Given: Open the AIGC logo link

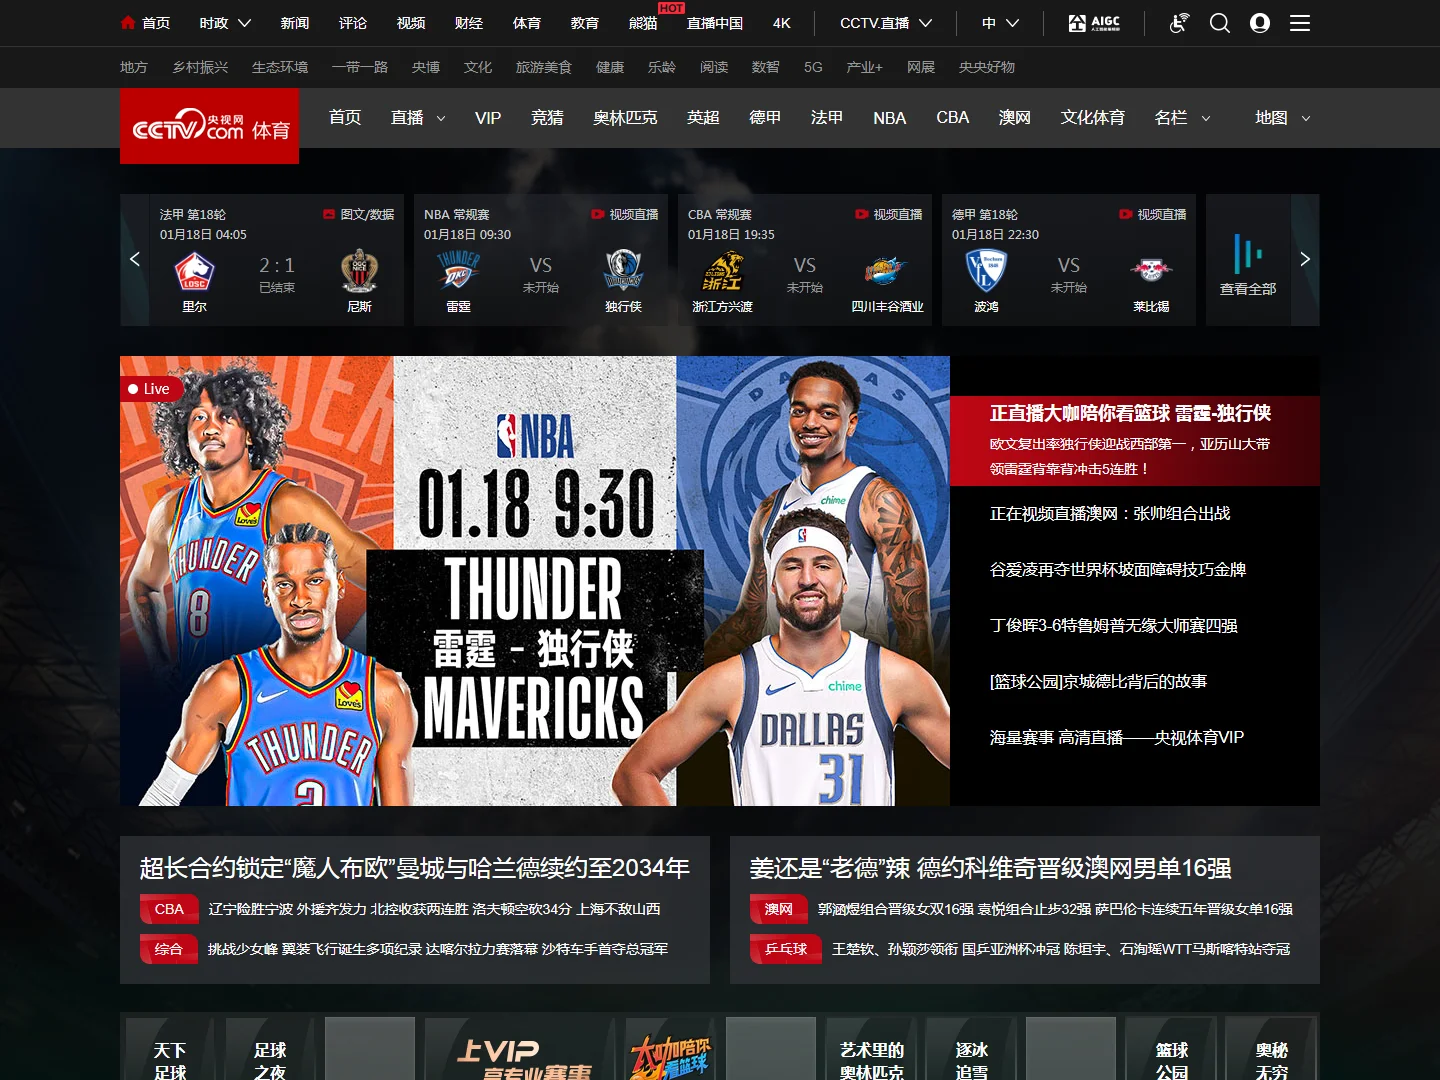Looking at the screenshot, I should coord(1094,22).
